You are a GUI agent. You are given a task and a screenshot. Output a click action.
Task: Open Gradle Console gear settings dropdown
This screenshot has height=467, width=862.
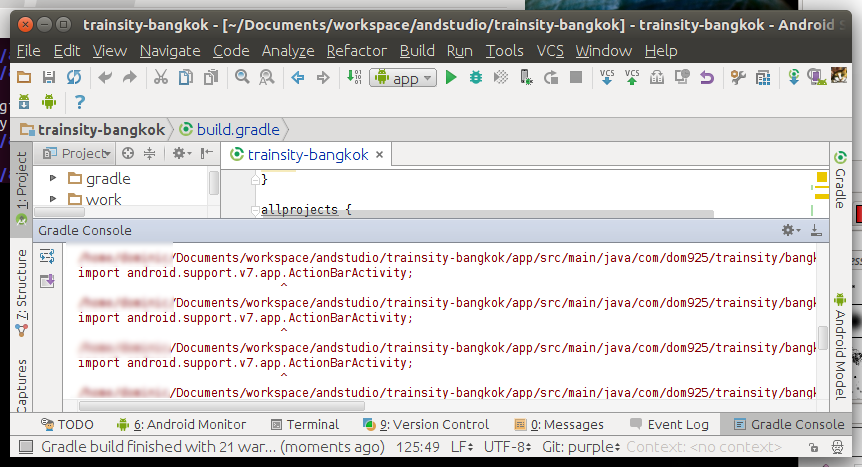coord(791,230)
